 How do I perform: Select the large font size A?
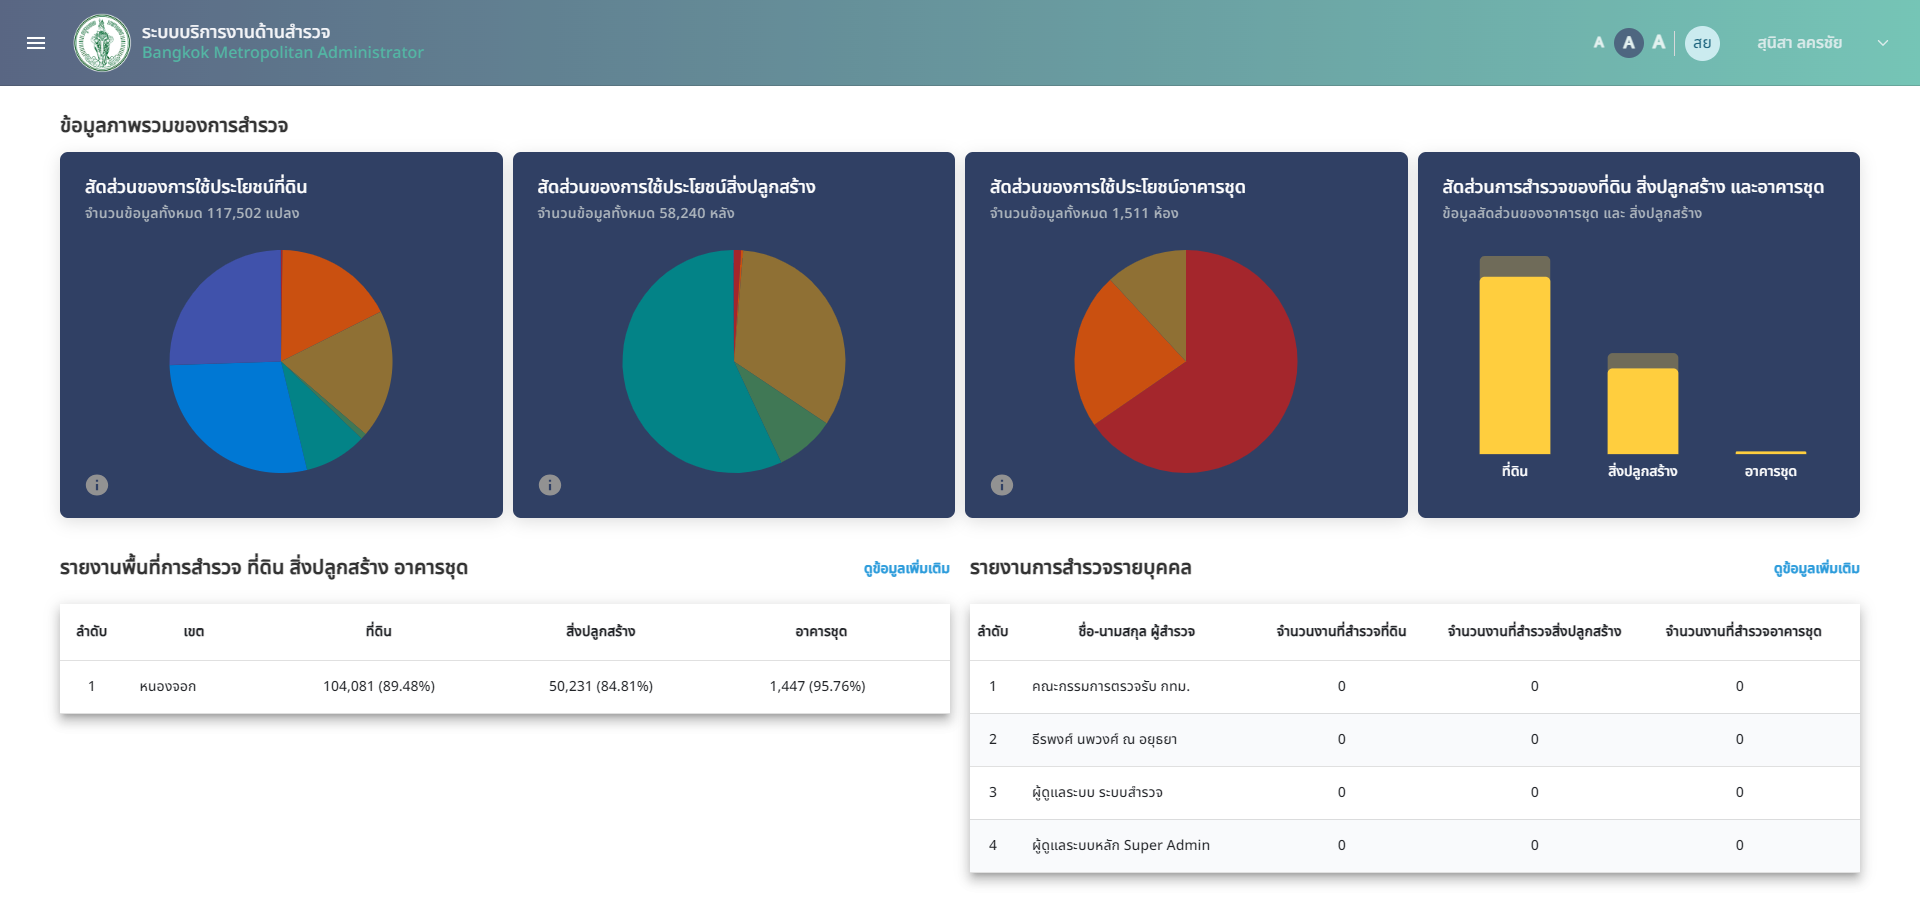1659,43
